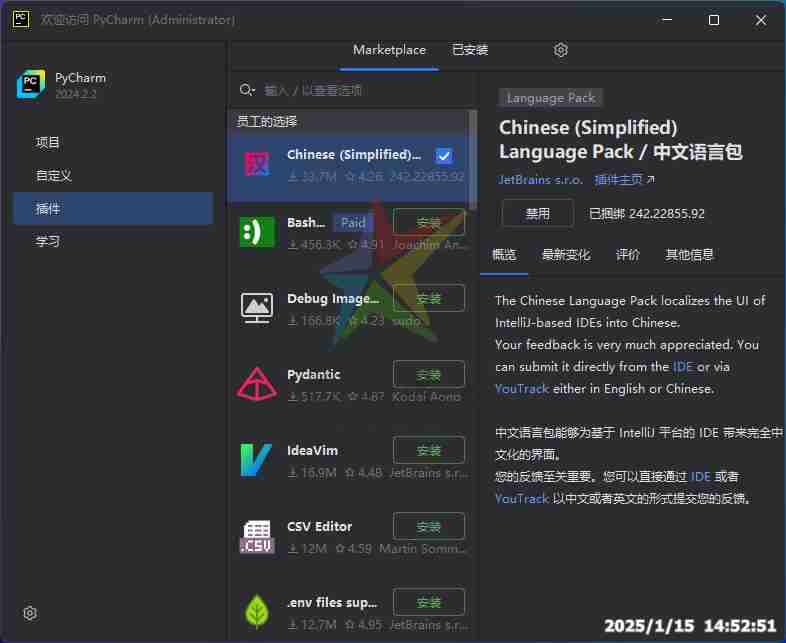Viewport: 786px width, 643px height.
Task: Select 学习 in the sidebar
Action: (113, 241)
